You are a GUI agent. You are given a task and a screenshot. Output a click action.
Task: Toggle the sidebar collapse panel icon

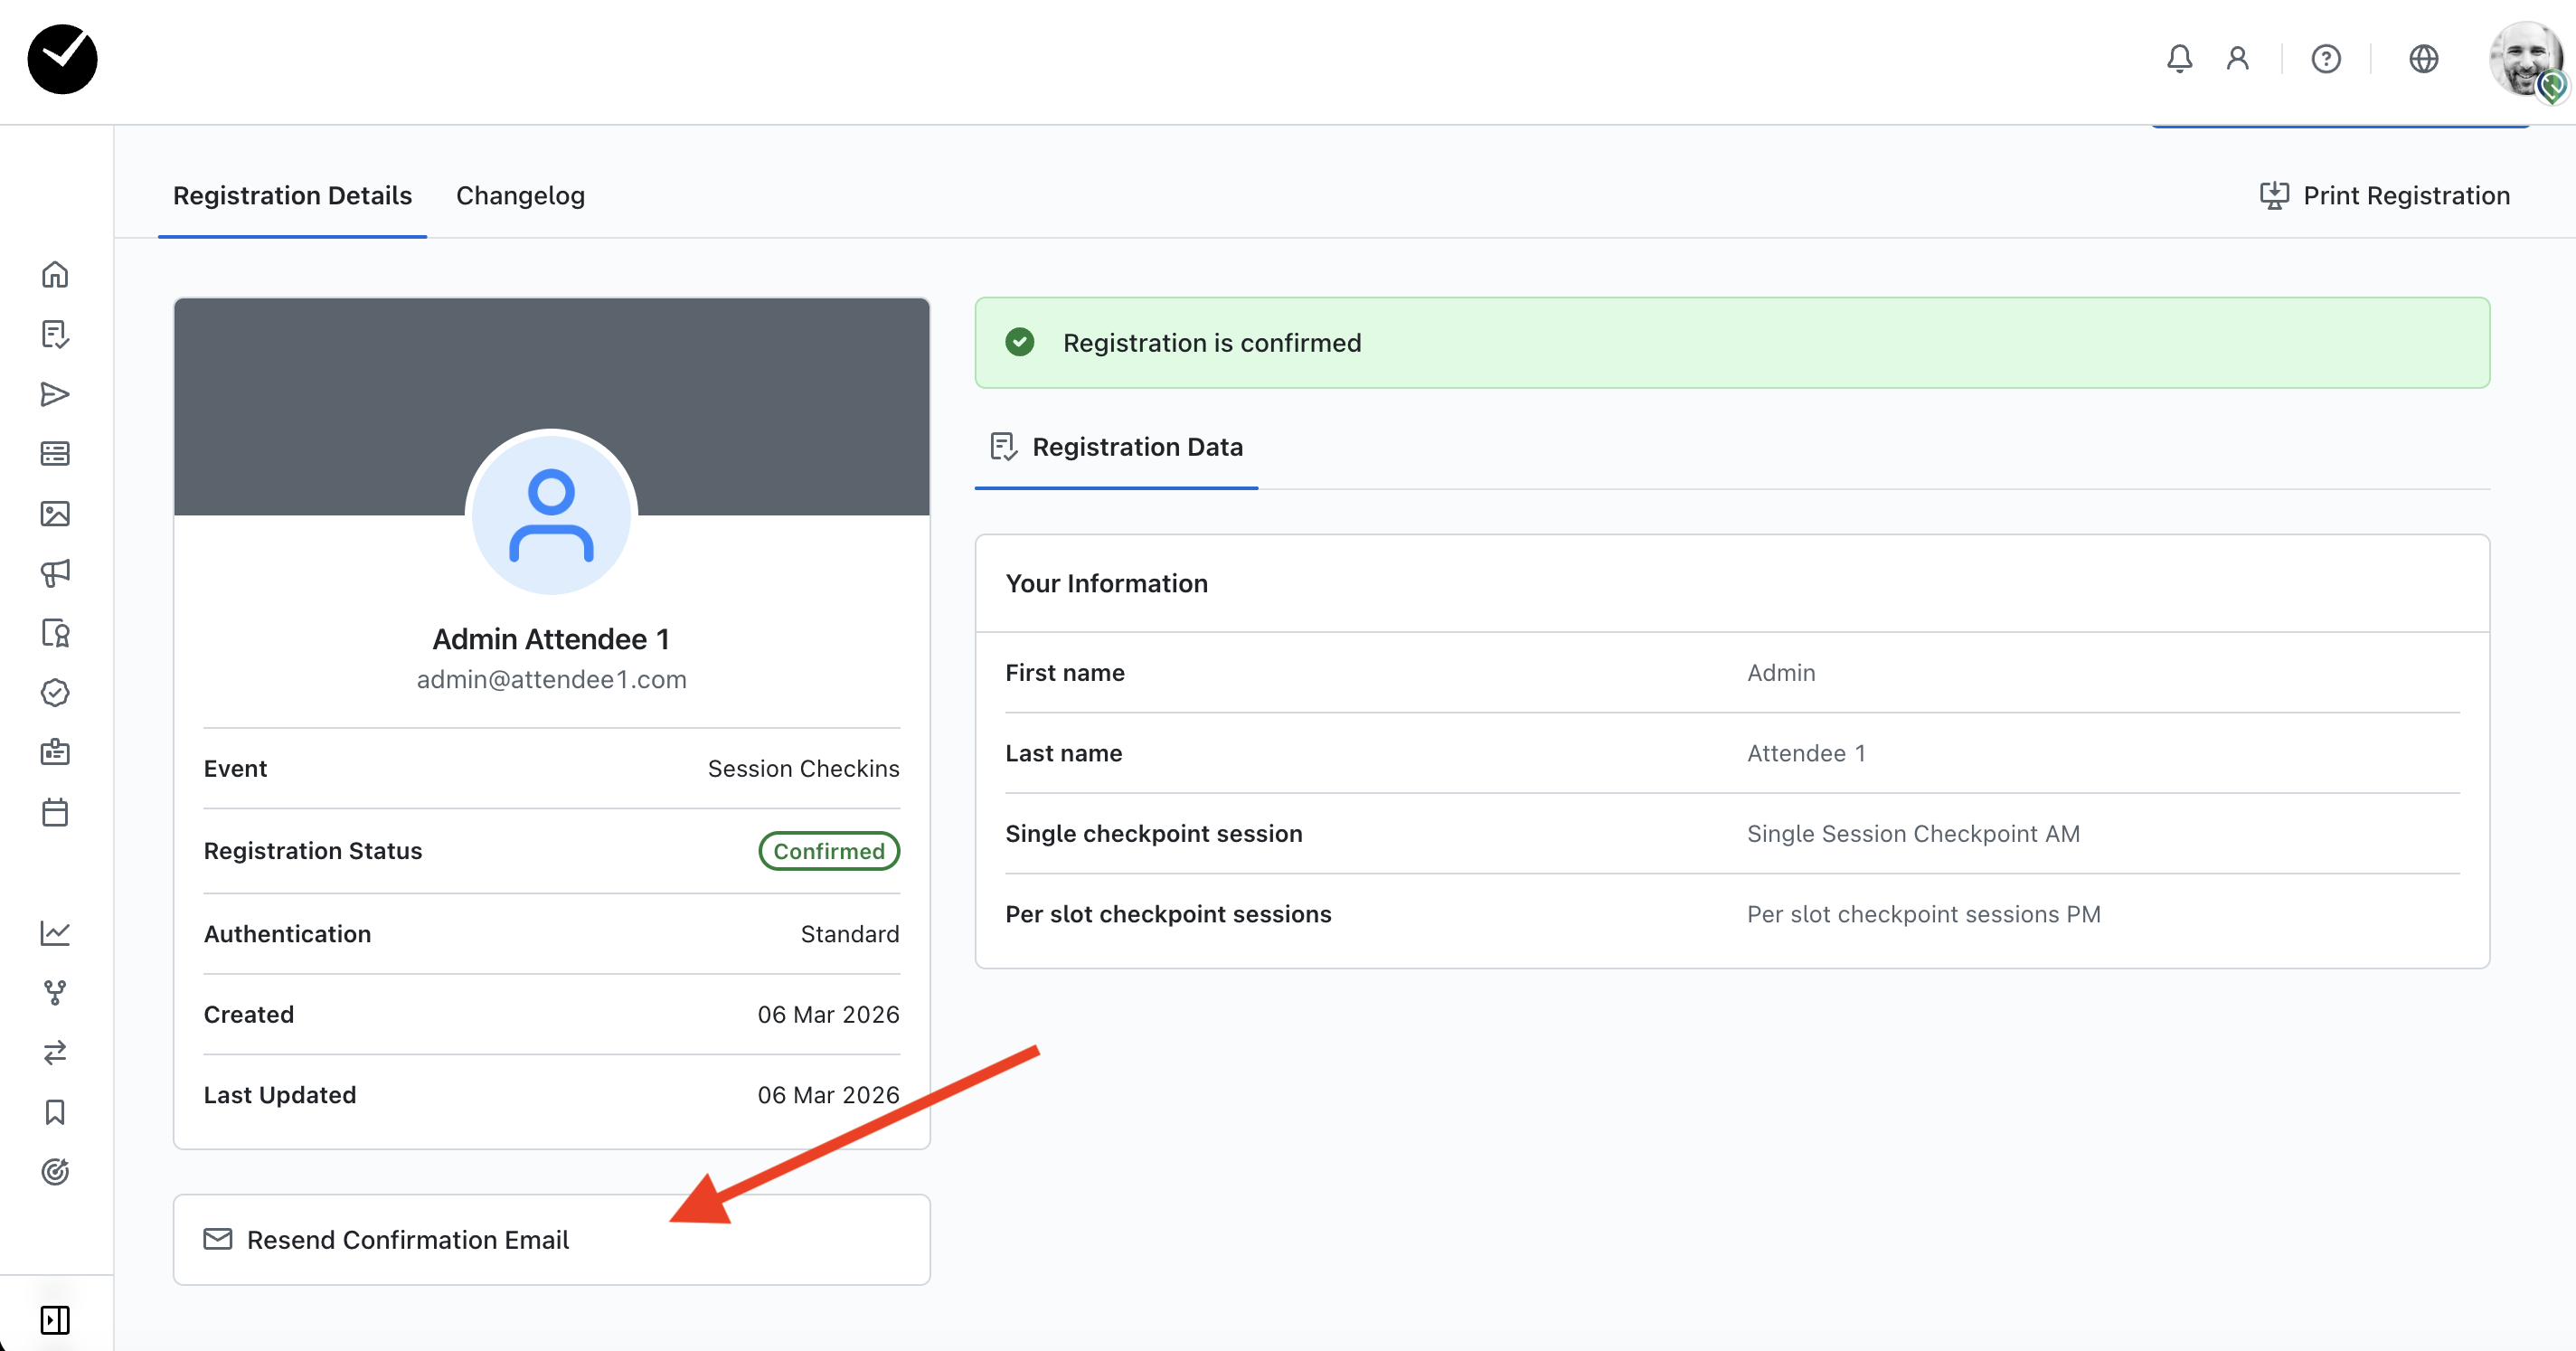pyautogui.click(x=55, y=1320)
